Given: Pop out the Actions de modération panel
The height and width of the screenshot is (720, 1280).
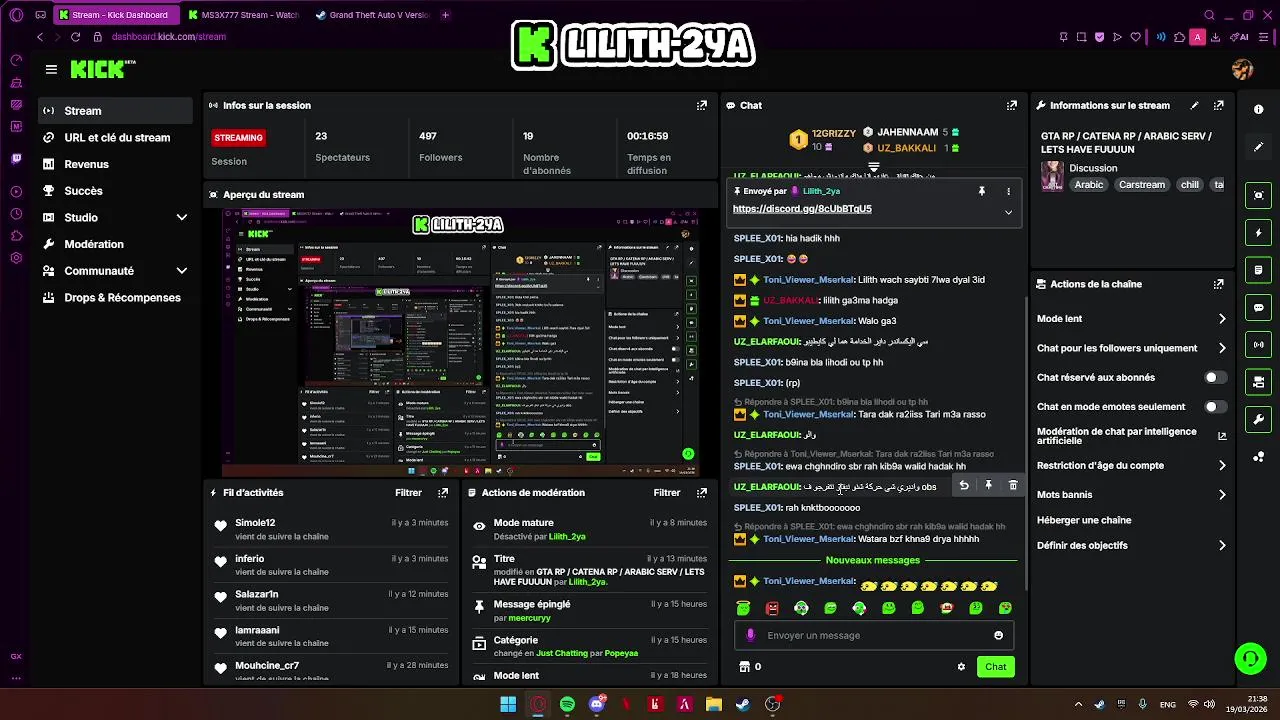Looking at the screenshot, I should click(702, 492).
